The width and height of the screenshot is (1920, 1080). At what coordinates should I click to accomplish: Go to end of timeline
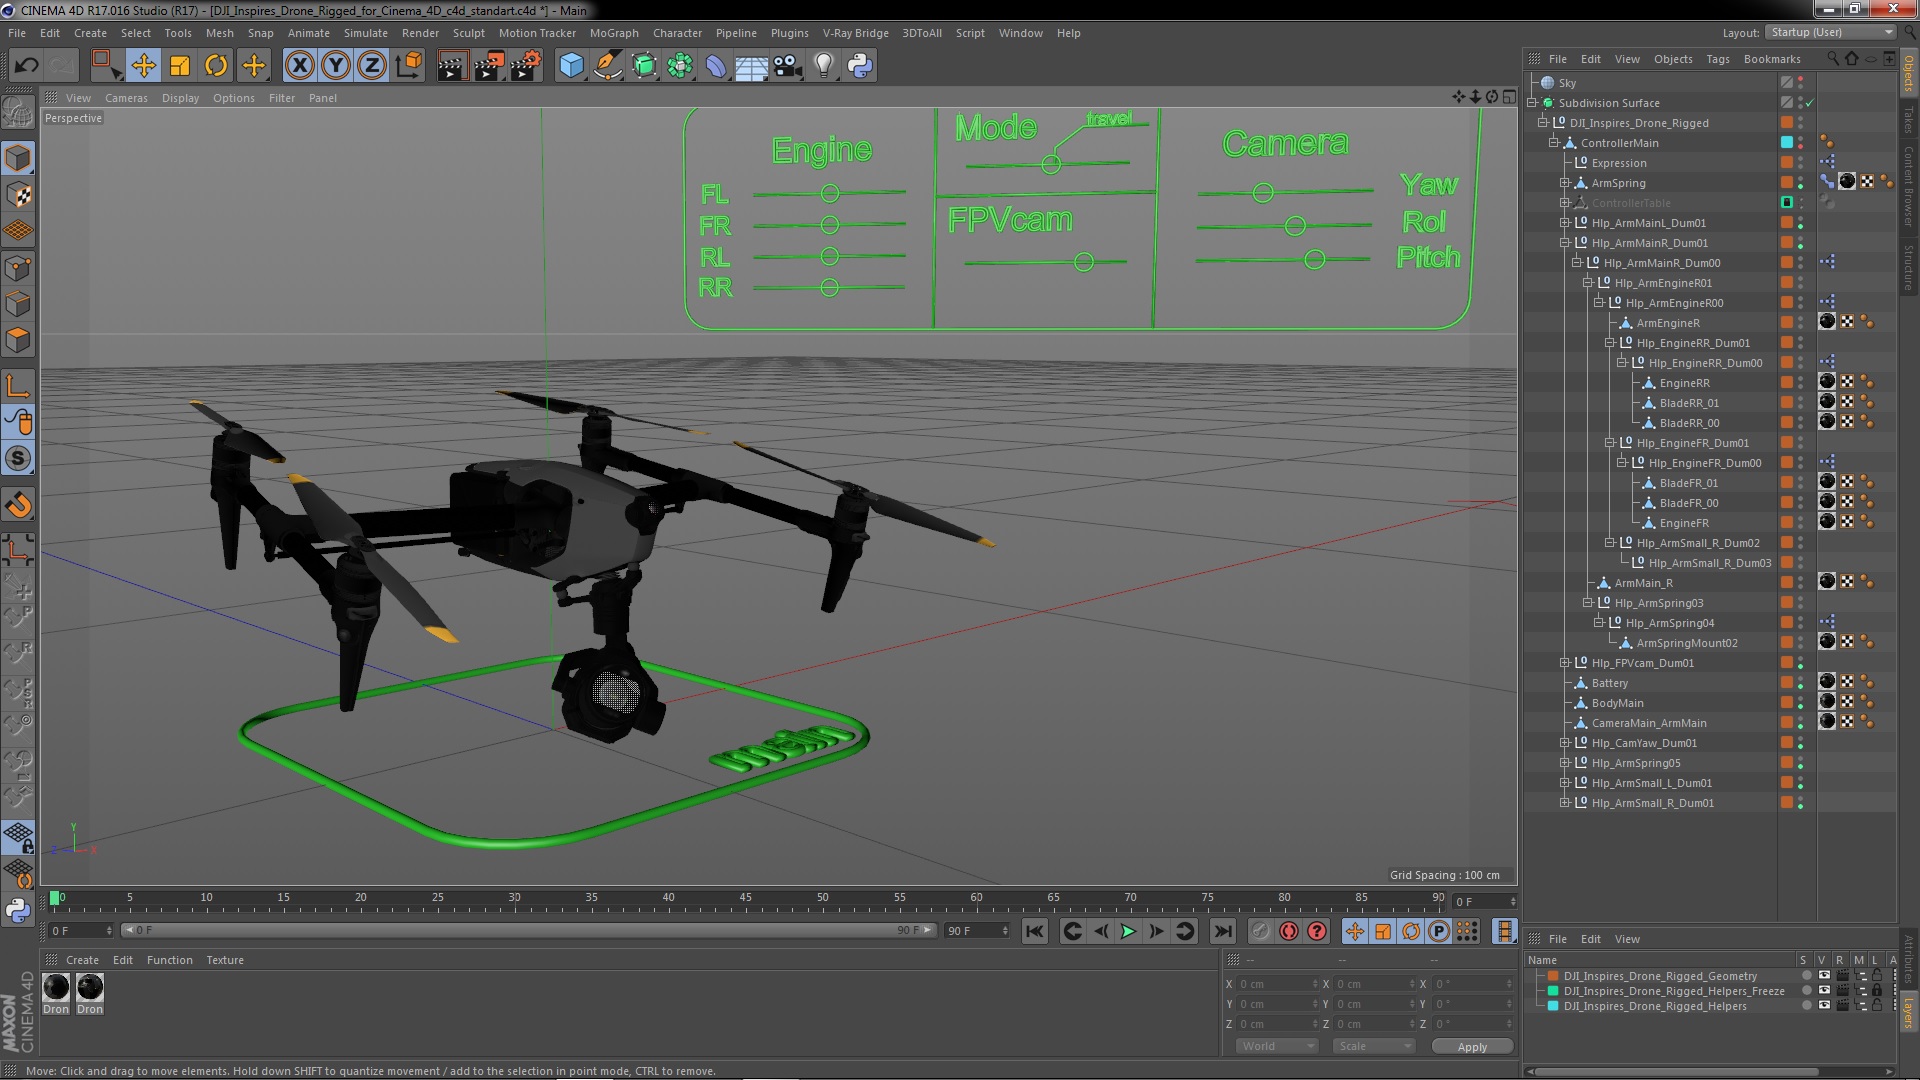1223,931
